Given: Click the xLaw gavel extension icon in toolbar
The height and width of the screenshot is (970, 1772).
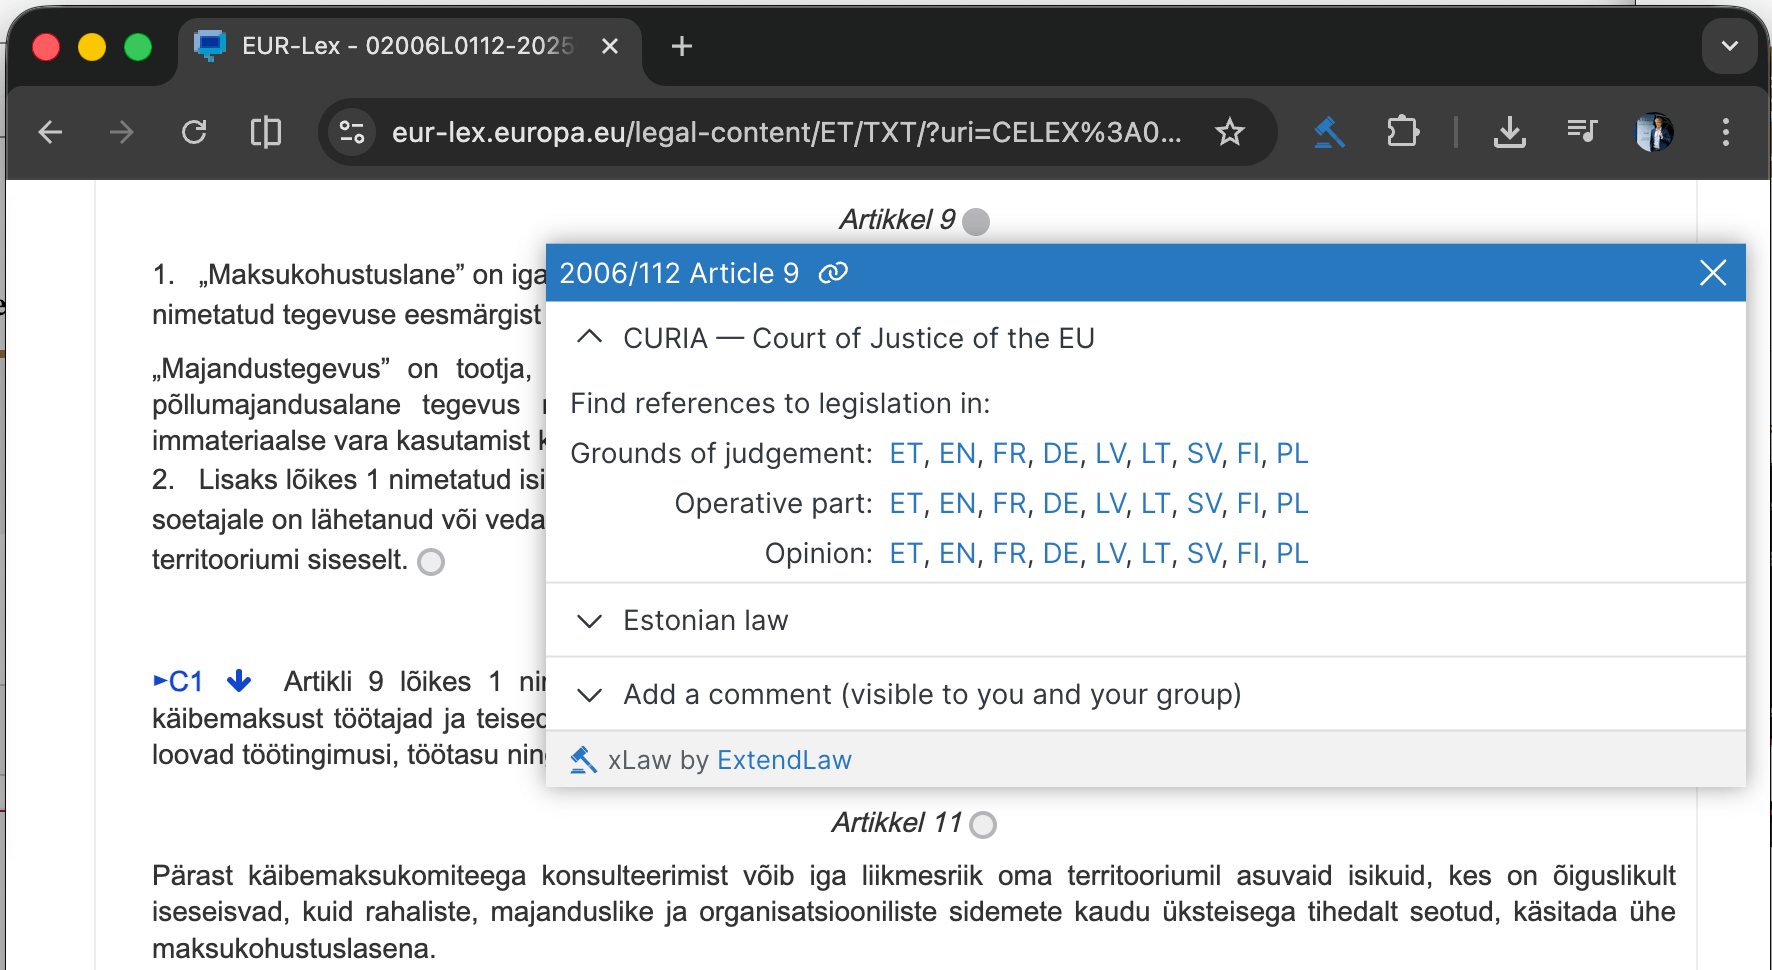Looking at the screenshot, I should [x=1329, y=132].
